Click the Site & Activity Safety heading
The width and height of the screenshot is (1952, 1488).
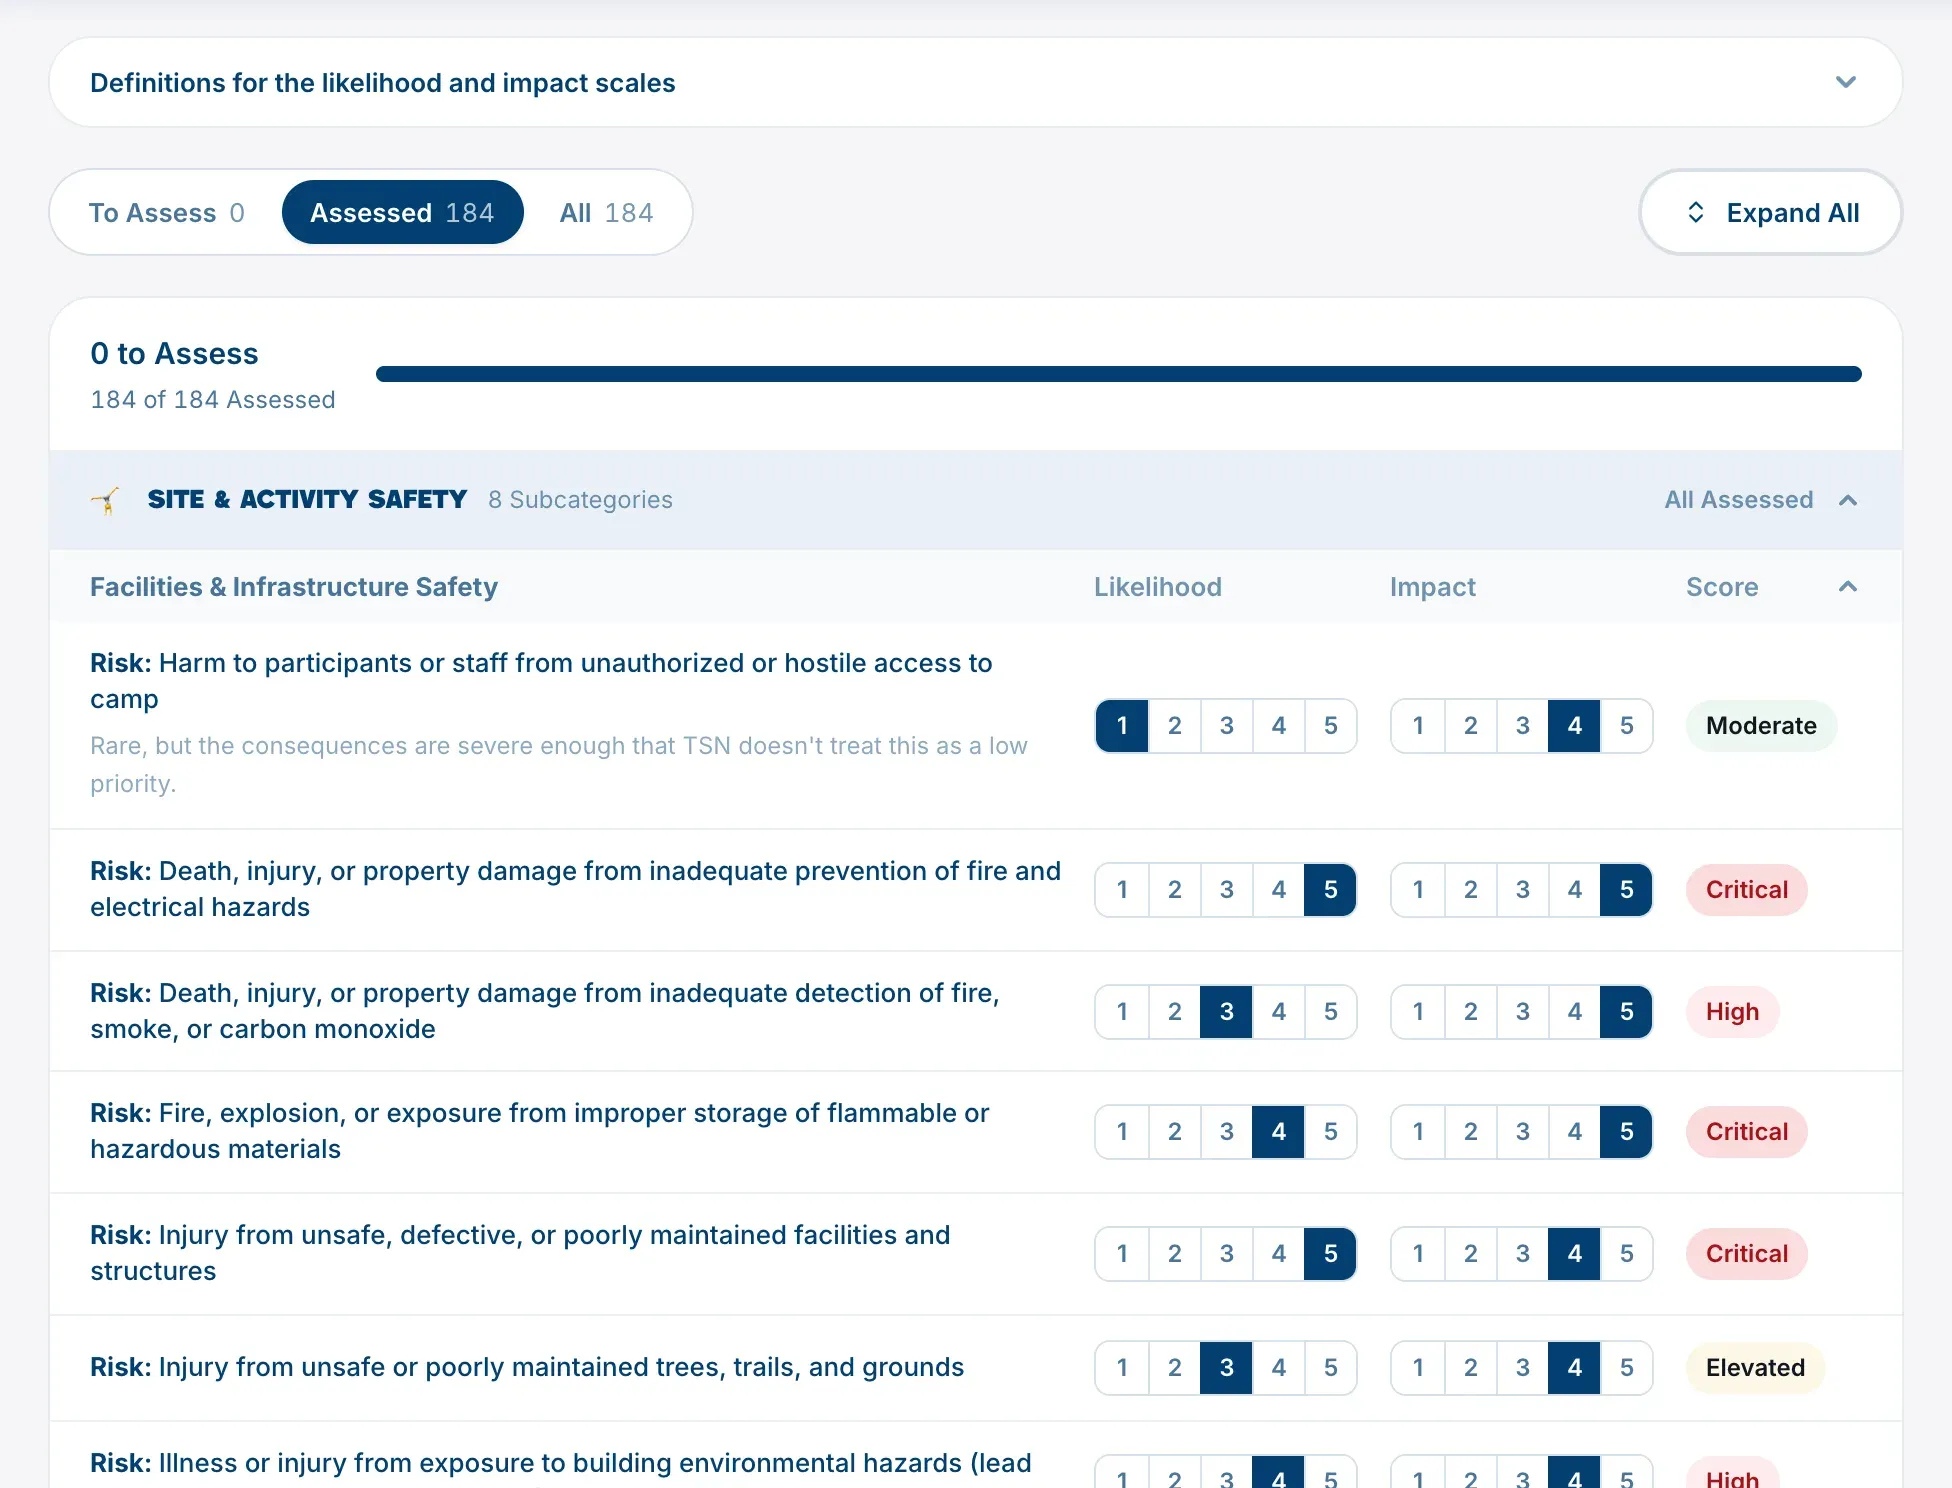coord(307,499)
